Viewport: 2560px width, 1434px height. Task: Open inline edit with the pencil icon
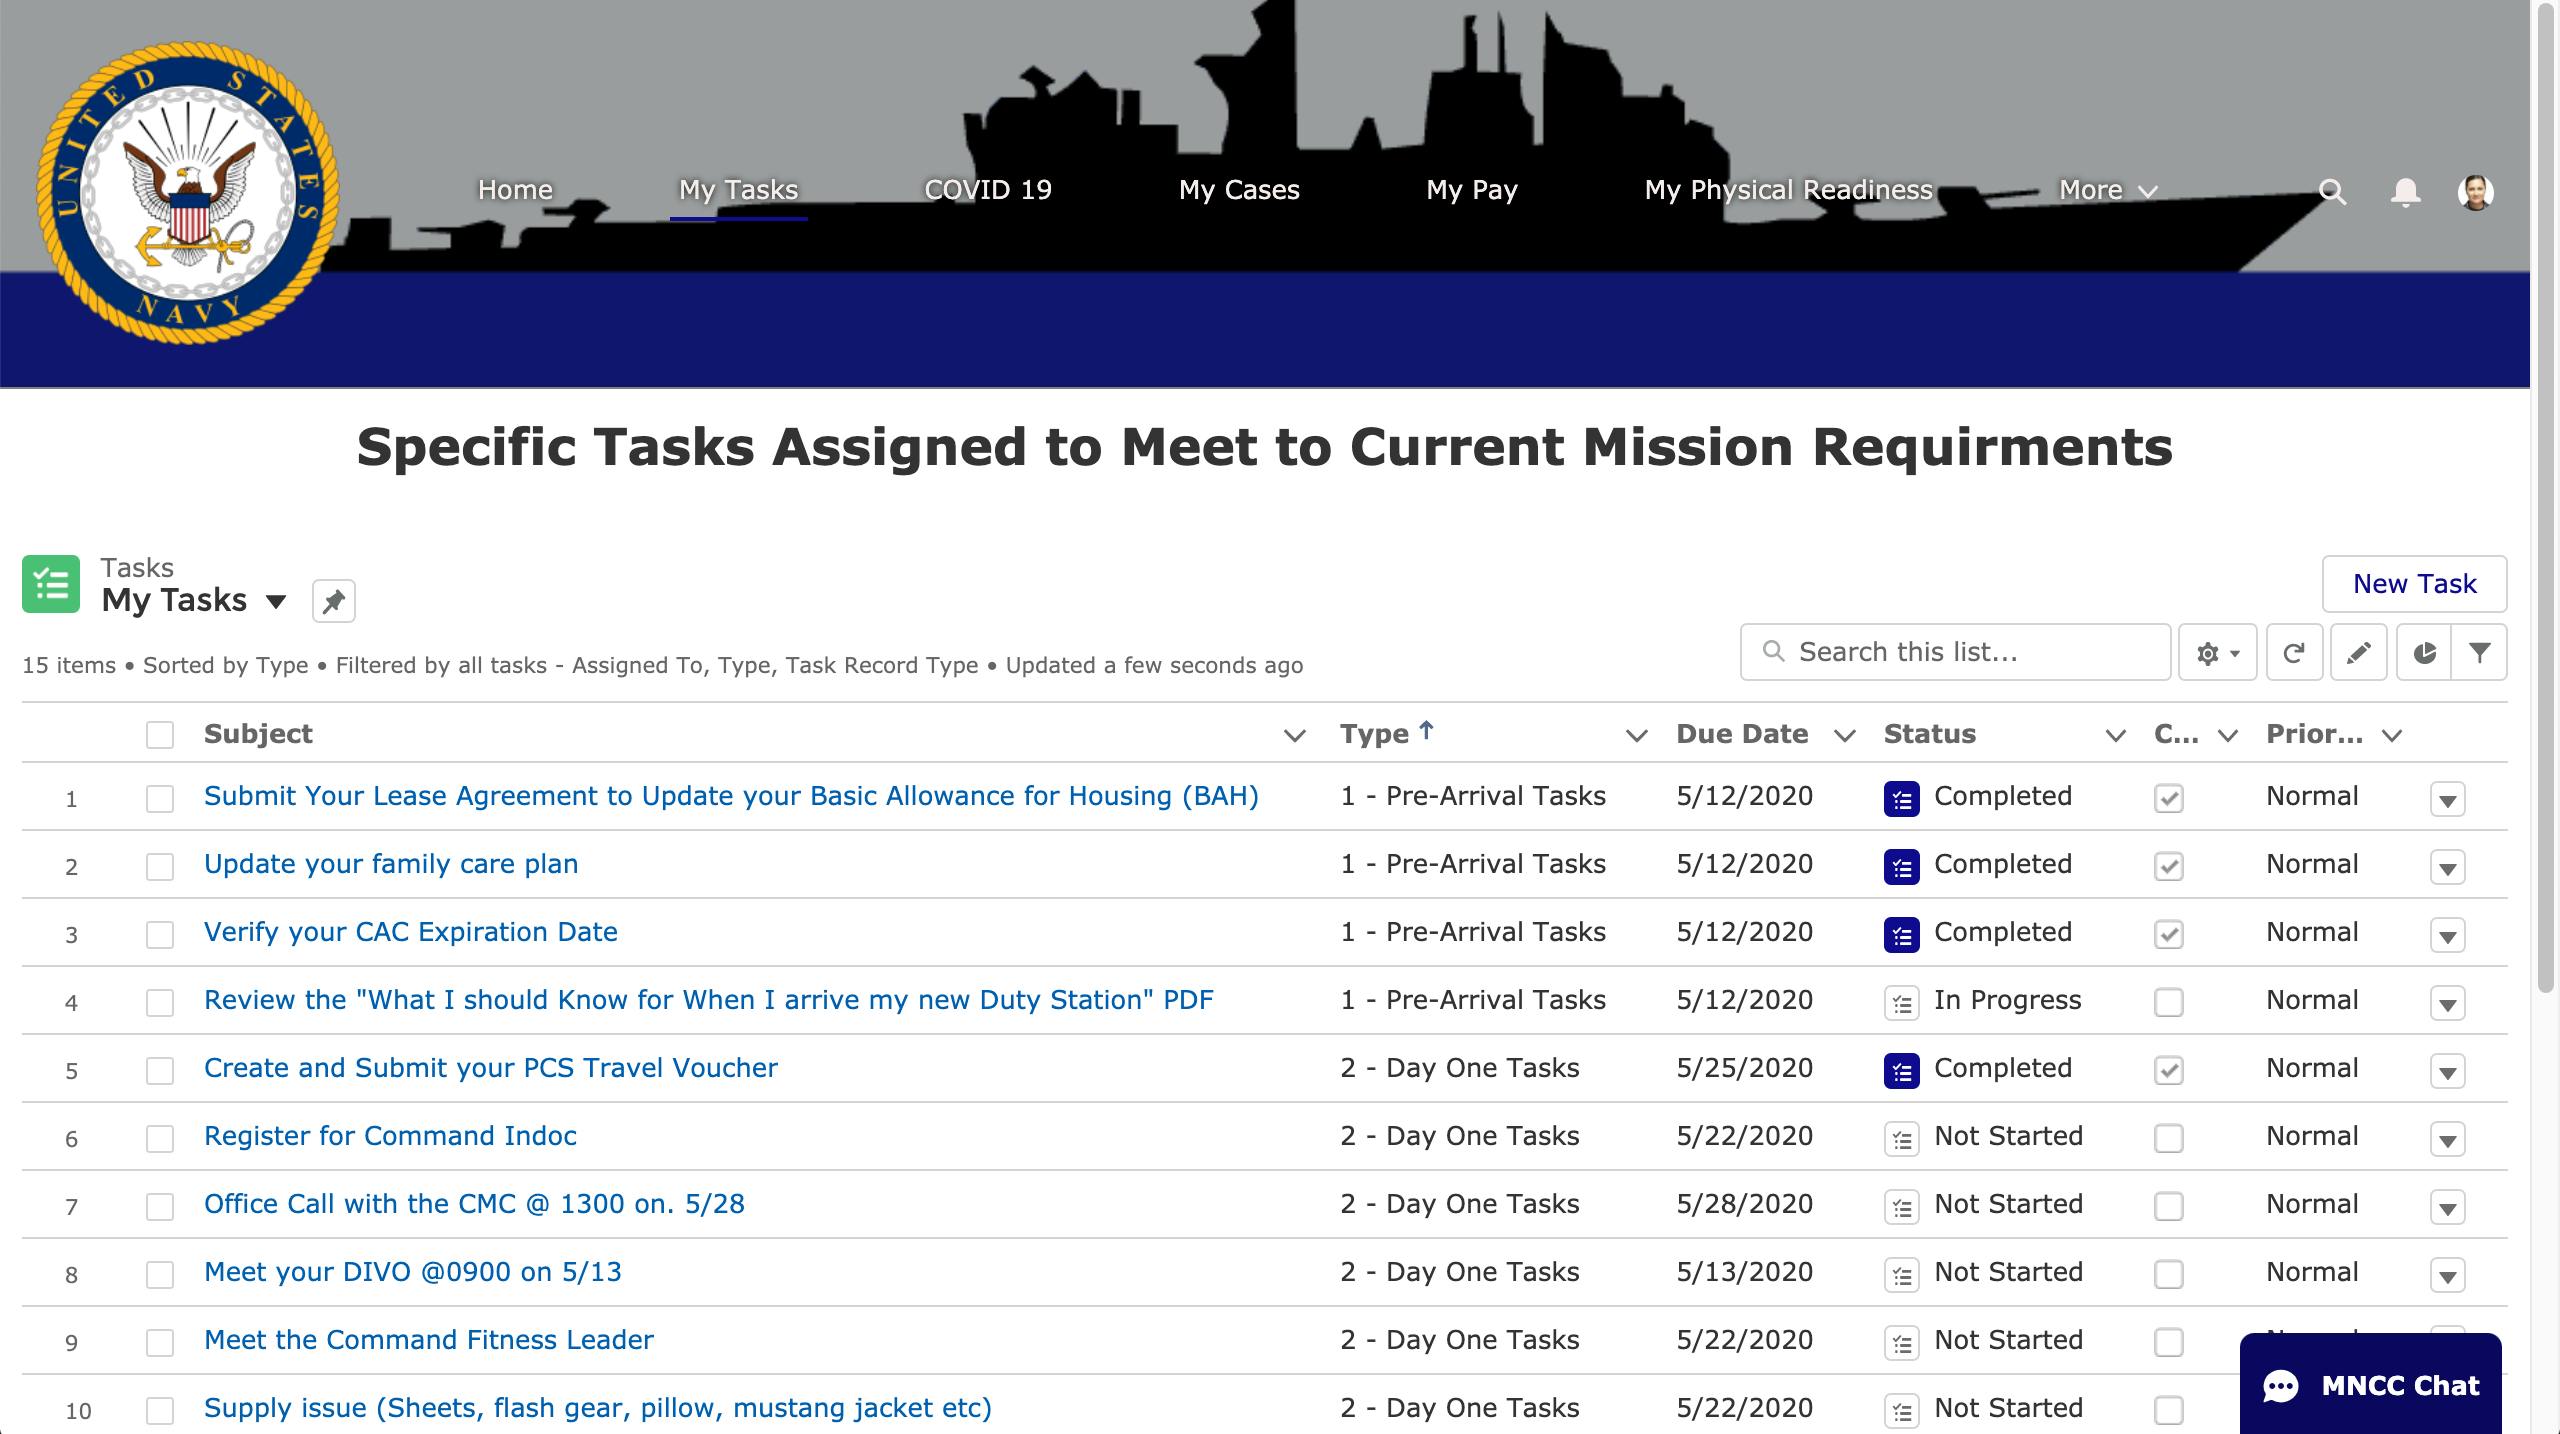click(2359, 652)
